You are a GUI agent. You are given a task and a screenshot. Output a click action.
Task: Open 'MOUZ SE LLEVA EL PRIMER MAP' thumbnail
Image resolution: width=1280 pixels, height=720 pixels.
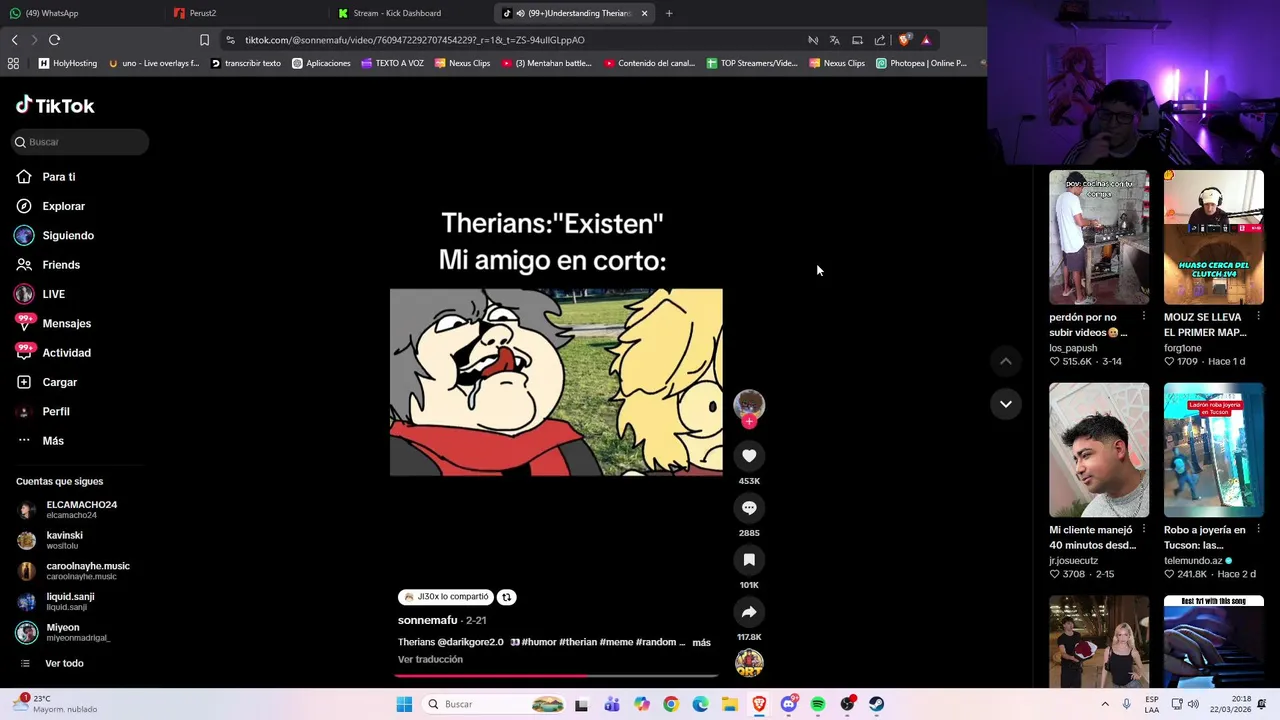coord(1214,237)
